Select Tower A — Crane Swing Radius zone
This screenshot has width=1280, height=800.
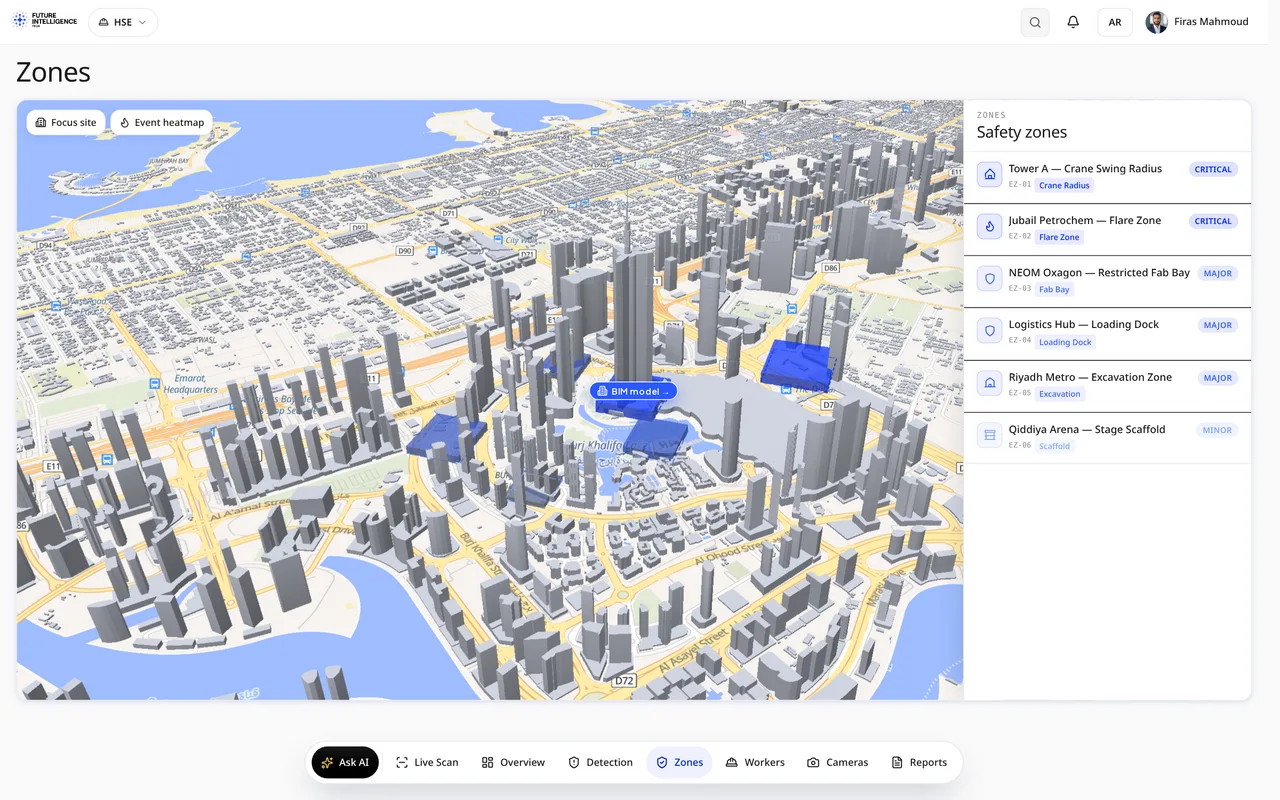pos(1107,178)
